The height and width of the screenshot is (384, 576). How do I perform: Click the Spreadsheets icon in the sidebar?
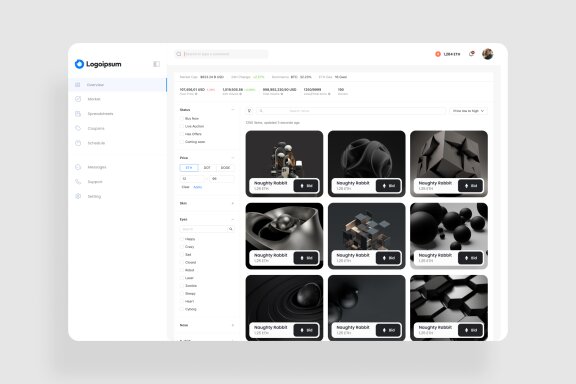(78, 114)
